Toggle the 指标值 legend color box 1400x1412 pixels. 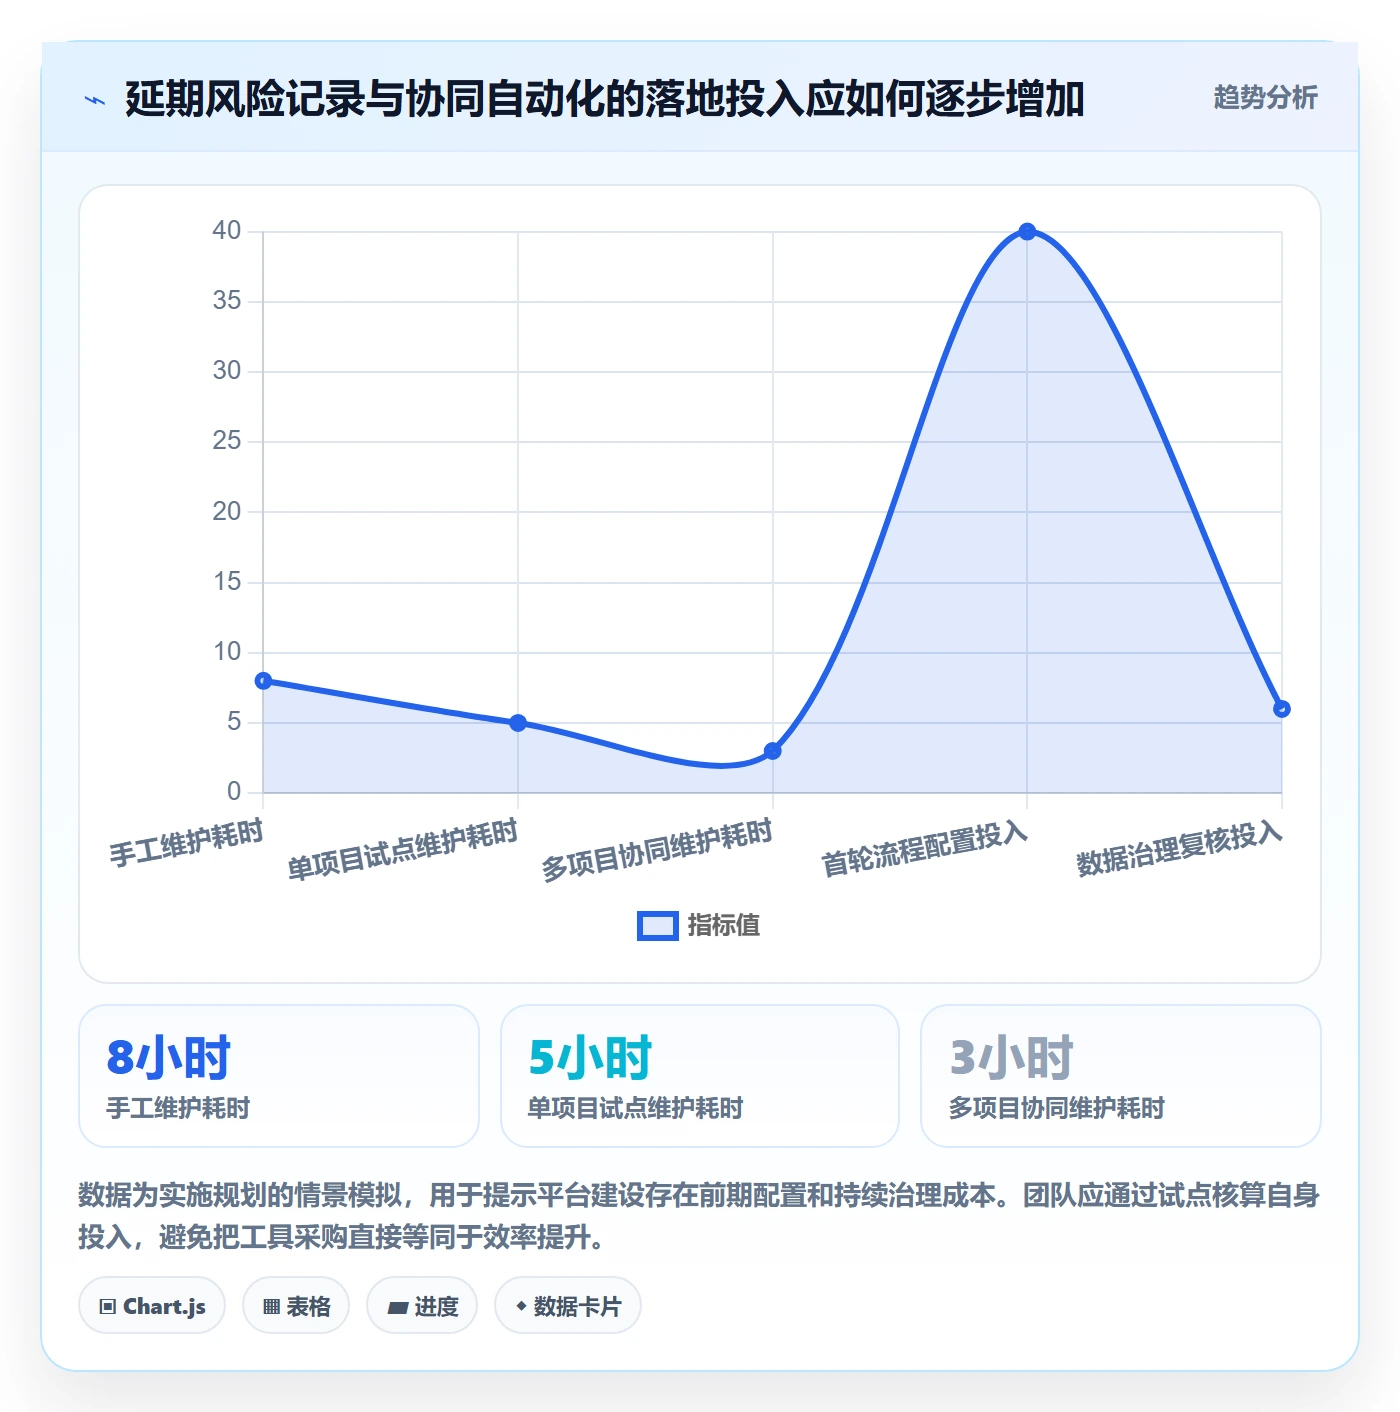pos(658,926)
